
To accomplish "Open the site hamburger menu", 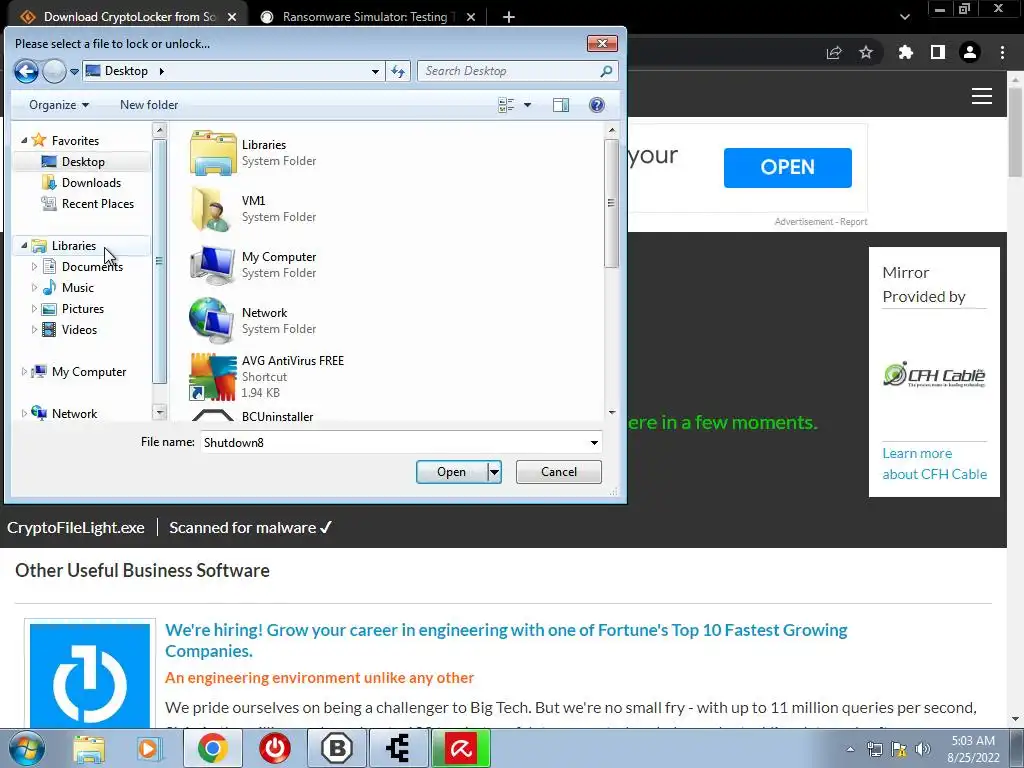I will tap(982, 96).
